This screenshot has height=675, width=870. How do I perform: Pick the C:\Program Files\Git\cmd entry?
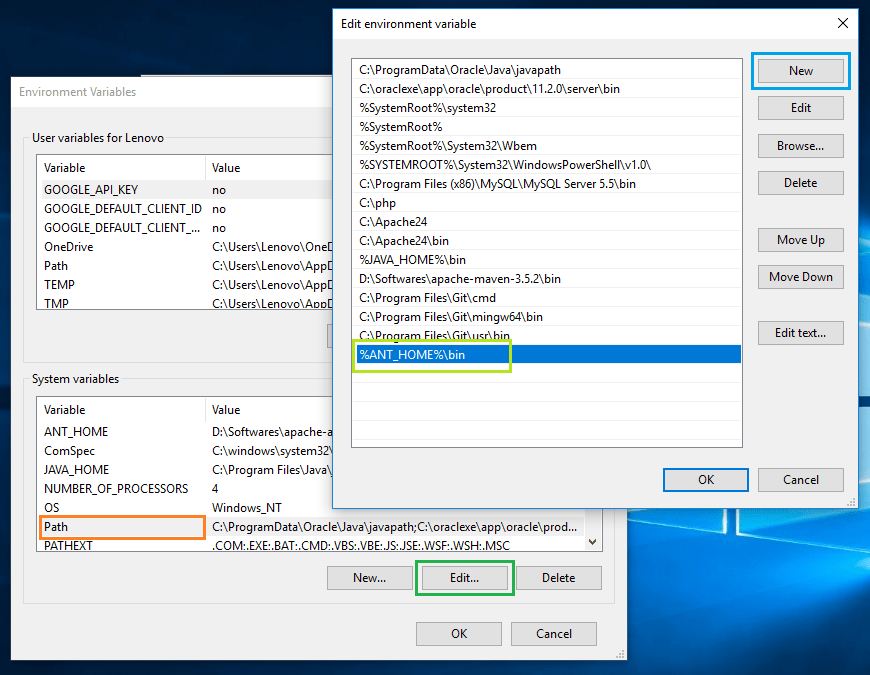(428, 297)
